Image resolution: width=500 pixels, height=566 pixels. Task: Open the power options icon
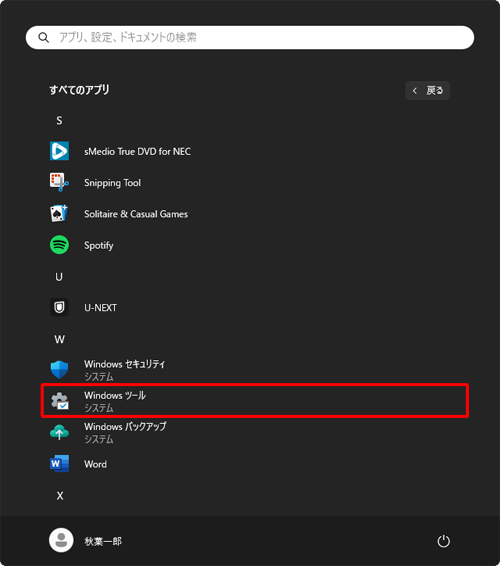point(443,541)
